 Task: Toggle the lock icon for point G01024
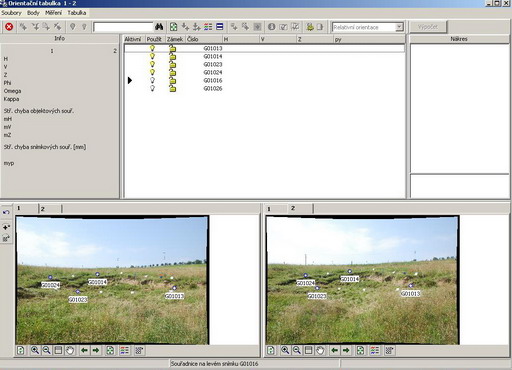[x=172, y=72]
